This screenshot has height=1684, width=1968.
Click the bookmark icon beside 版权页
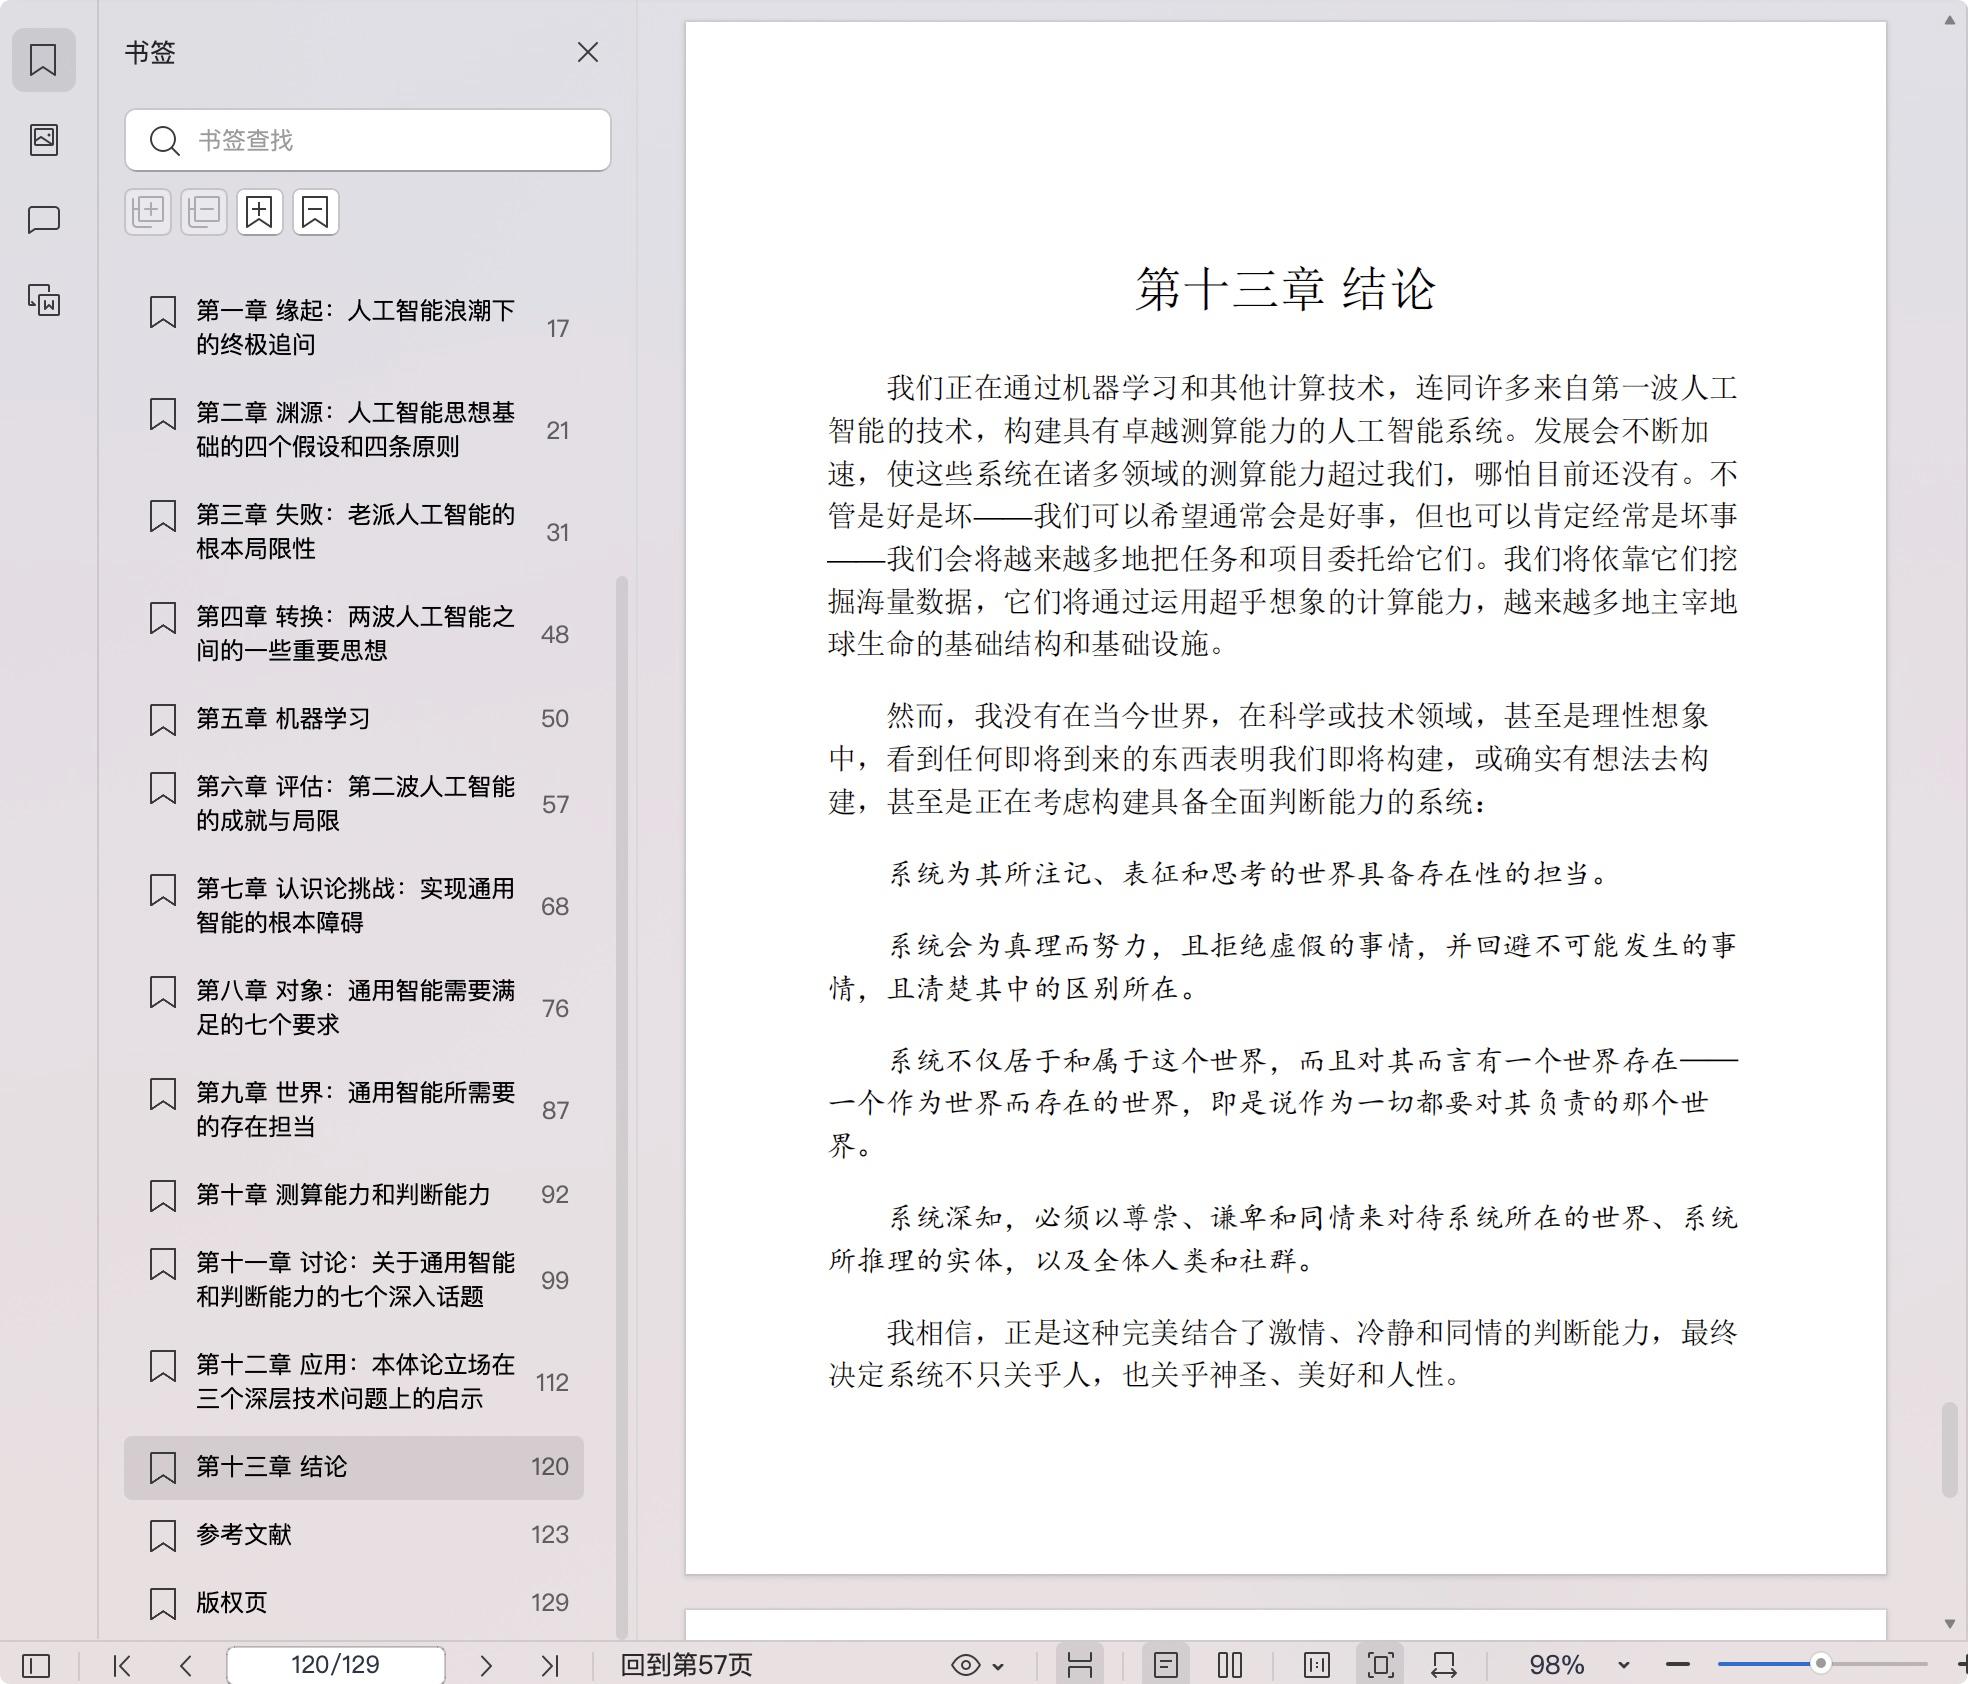point(163,1604)
